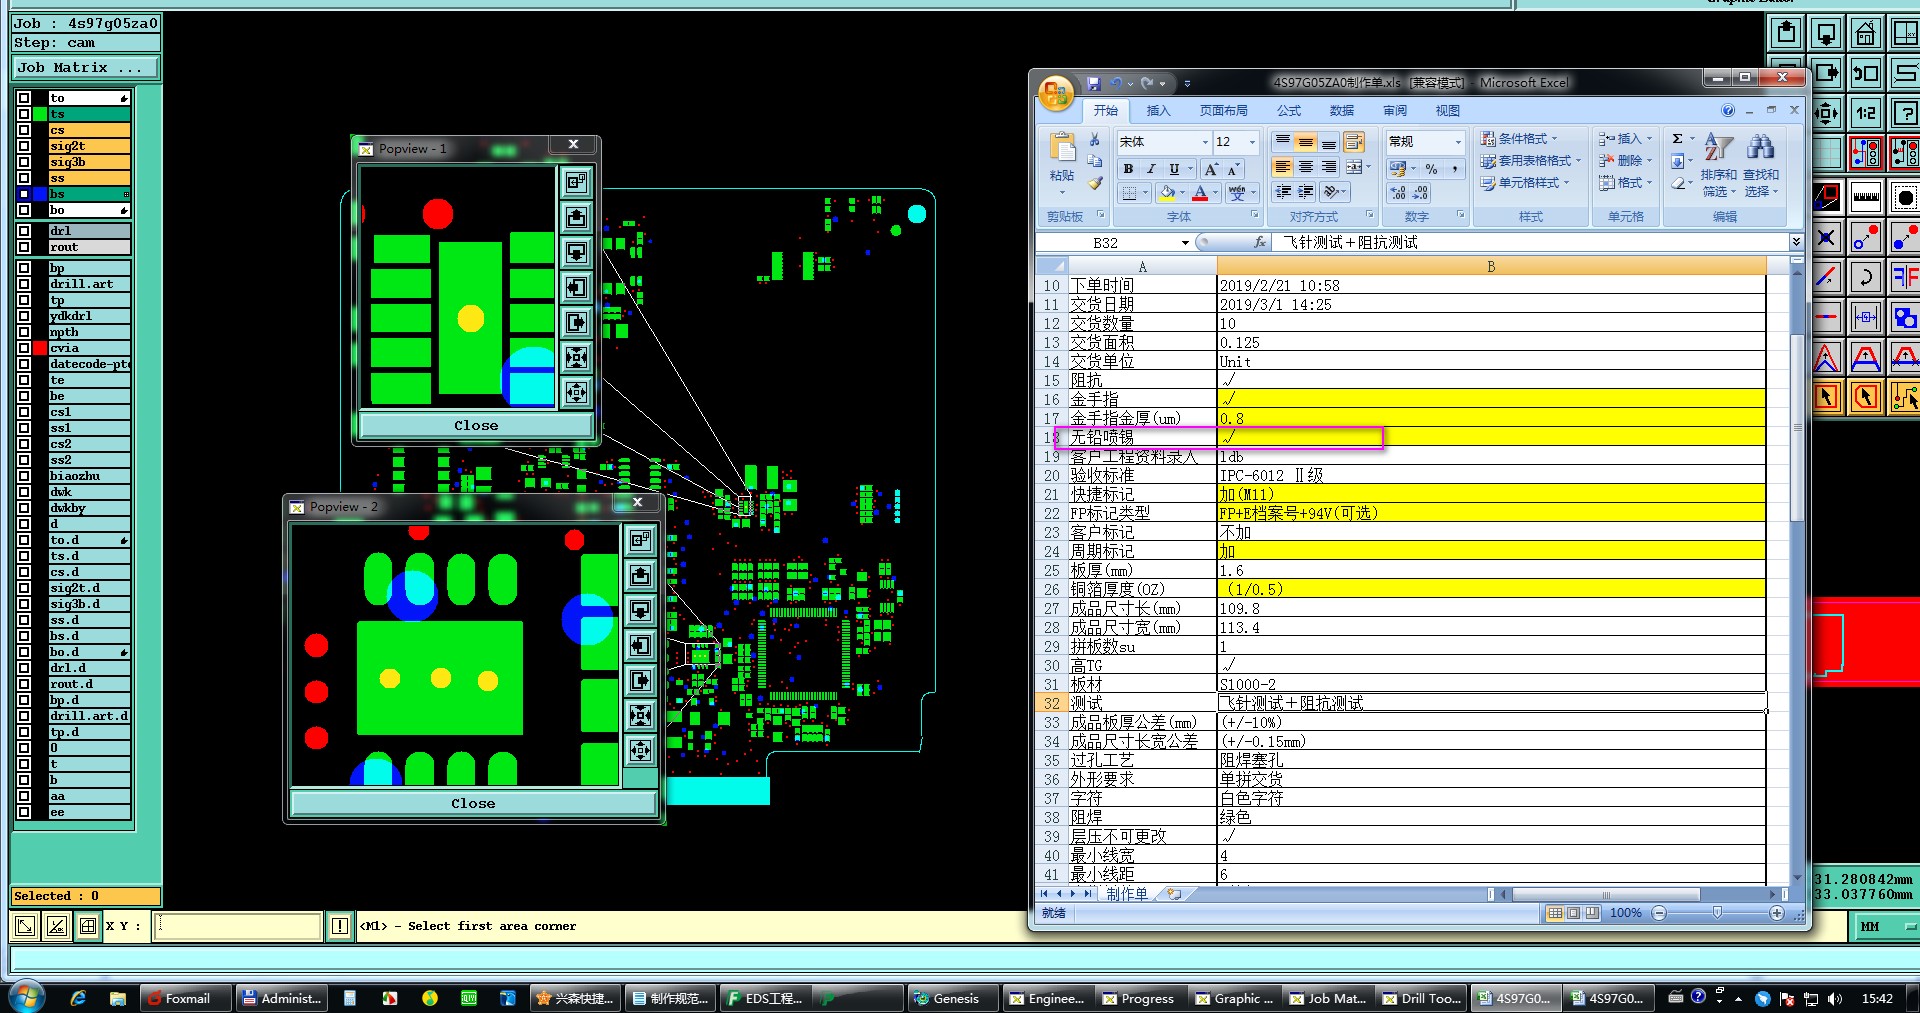This screenshot has width=1920, height=1013.
Task: Click the rotate arrow tool icon
Action: (x=1866, y=277)
